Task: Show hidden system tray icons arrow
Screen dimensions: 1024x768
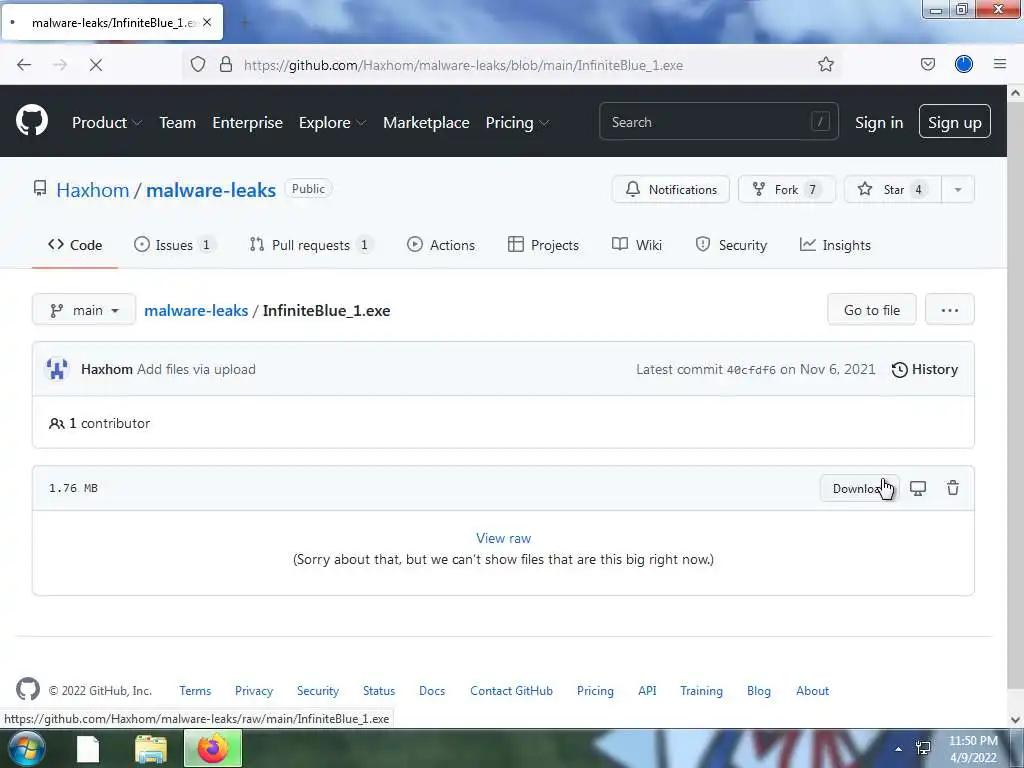Action: click(x=898, y=749)
